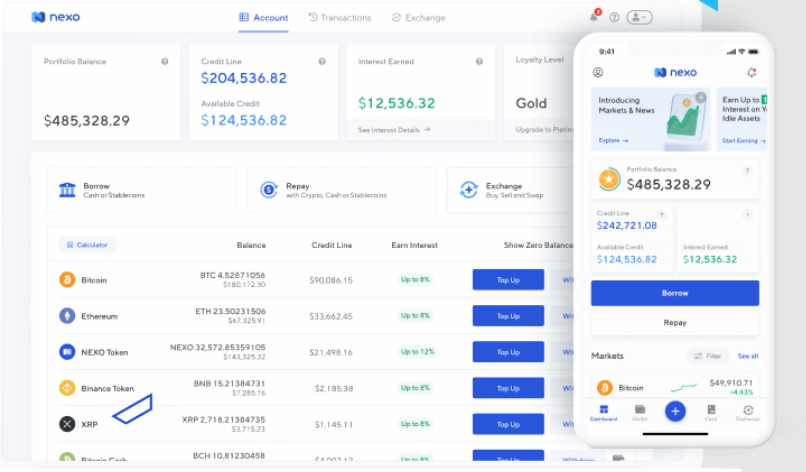Open Credit Line help icon in phone
The width and height of the screenshot is (806, 472).
[x=662, y=214]
